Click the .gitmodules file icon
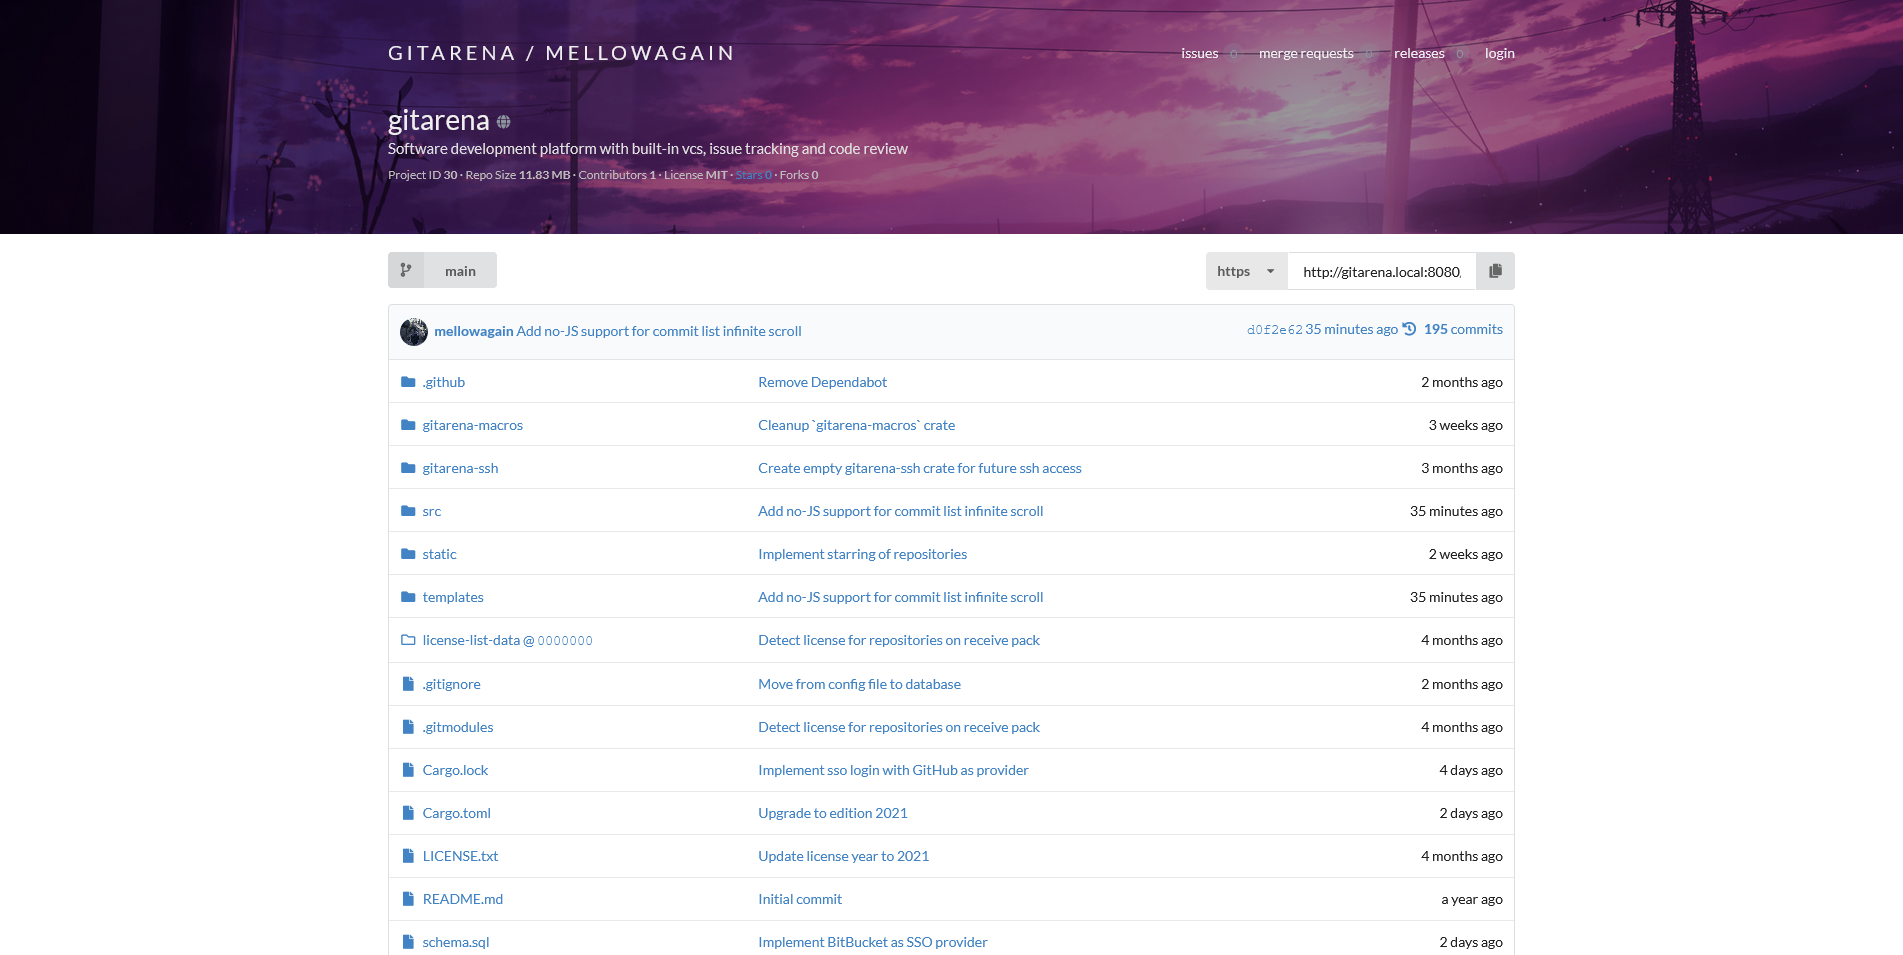This screenshot has width=1903, height=955. point(408,727)
